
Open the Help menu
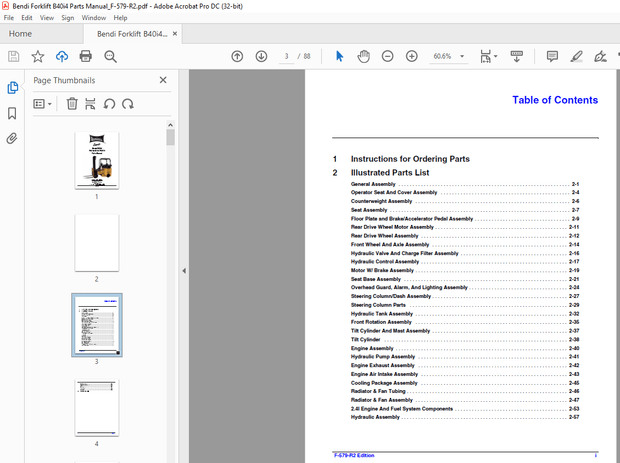120,18
